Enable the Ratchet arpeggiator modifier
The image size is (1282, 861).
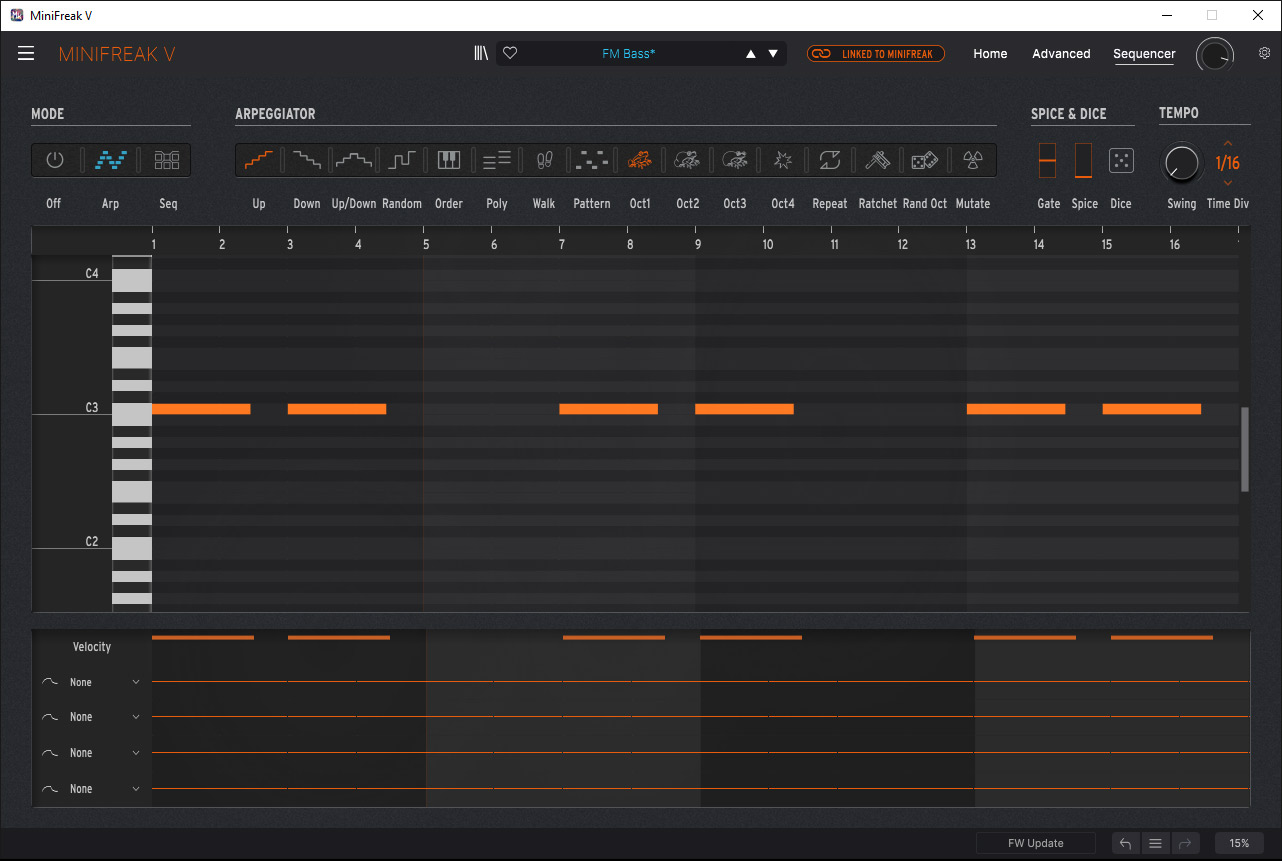tap(877, 160)
